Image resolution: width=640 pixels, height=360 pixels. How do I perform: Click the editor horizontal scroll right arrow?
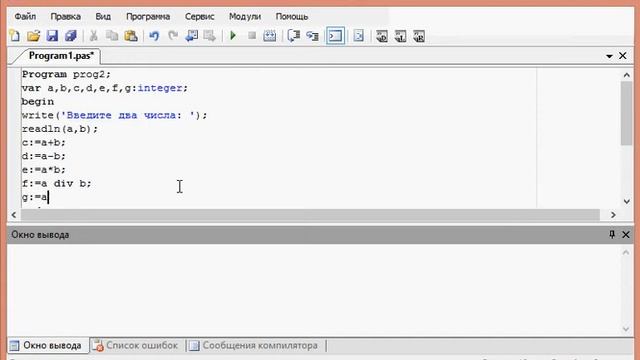(613, 215)
